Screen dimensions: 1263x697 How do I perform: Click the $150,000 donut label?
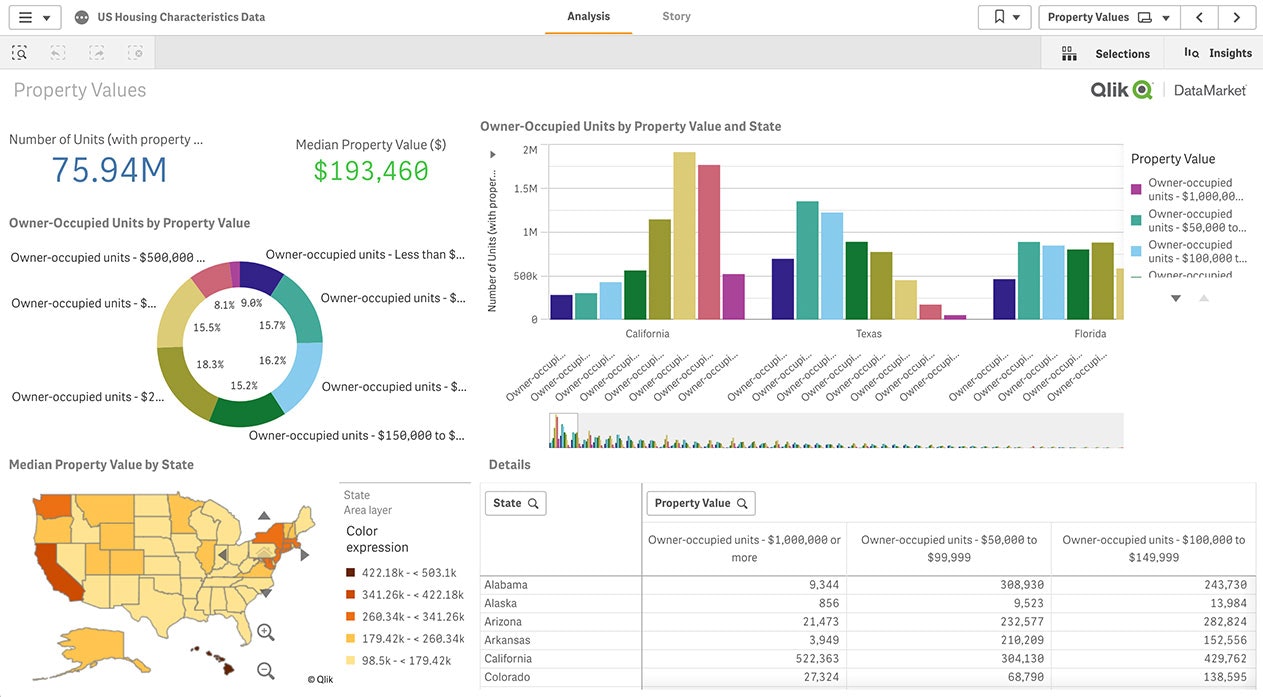356,435
